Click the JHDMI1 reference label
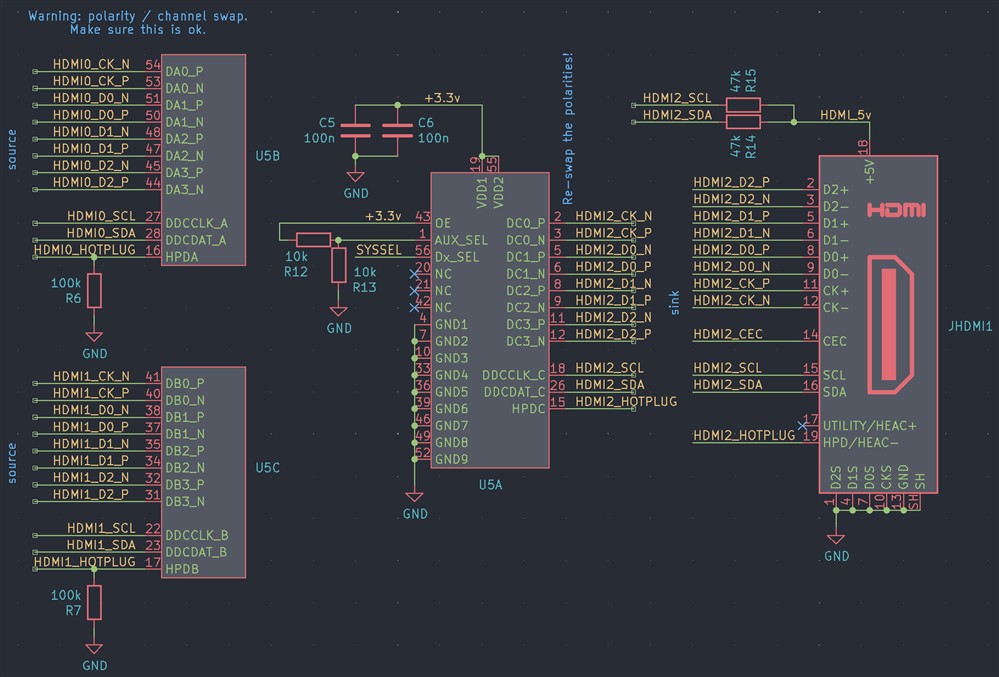The image size is (999, 677). click(970, 327)
